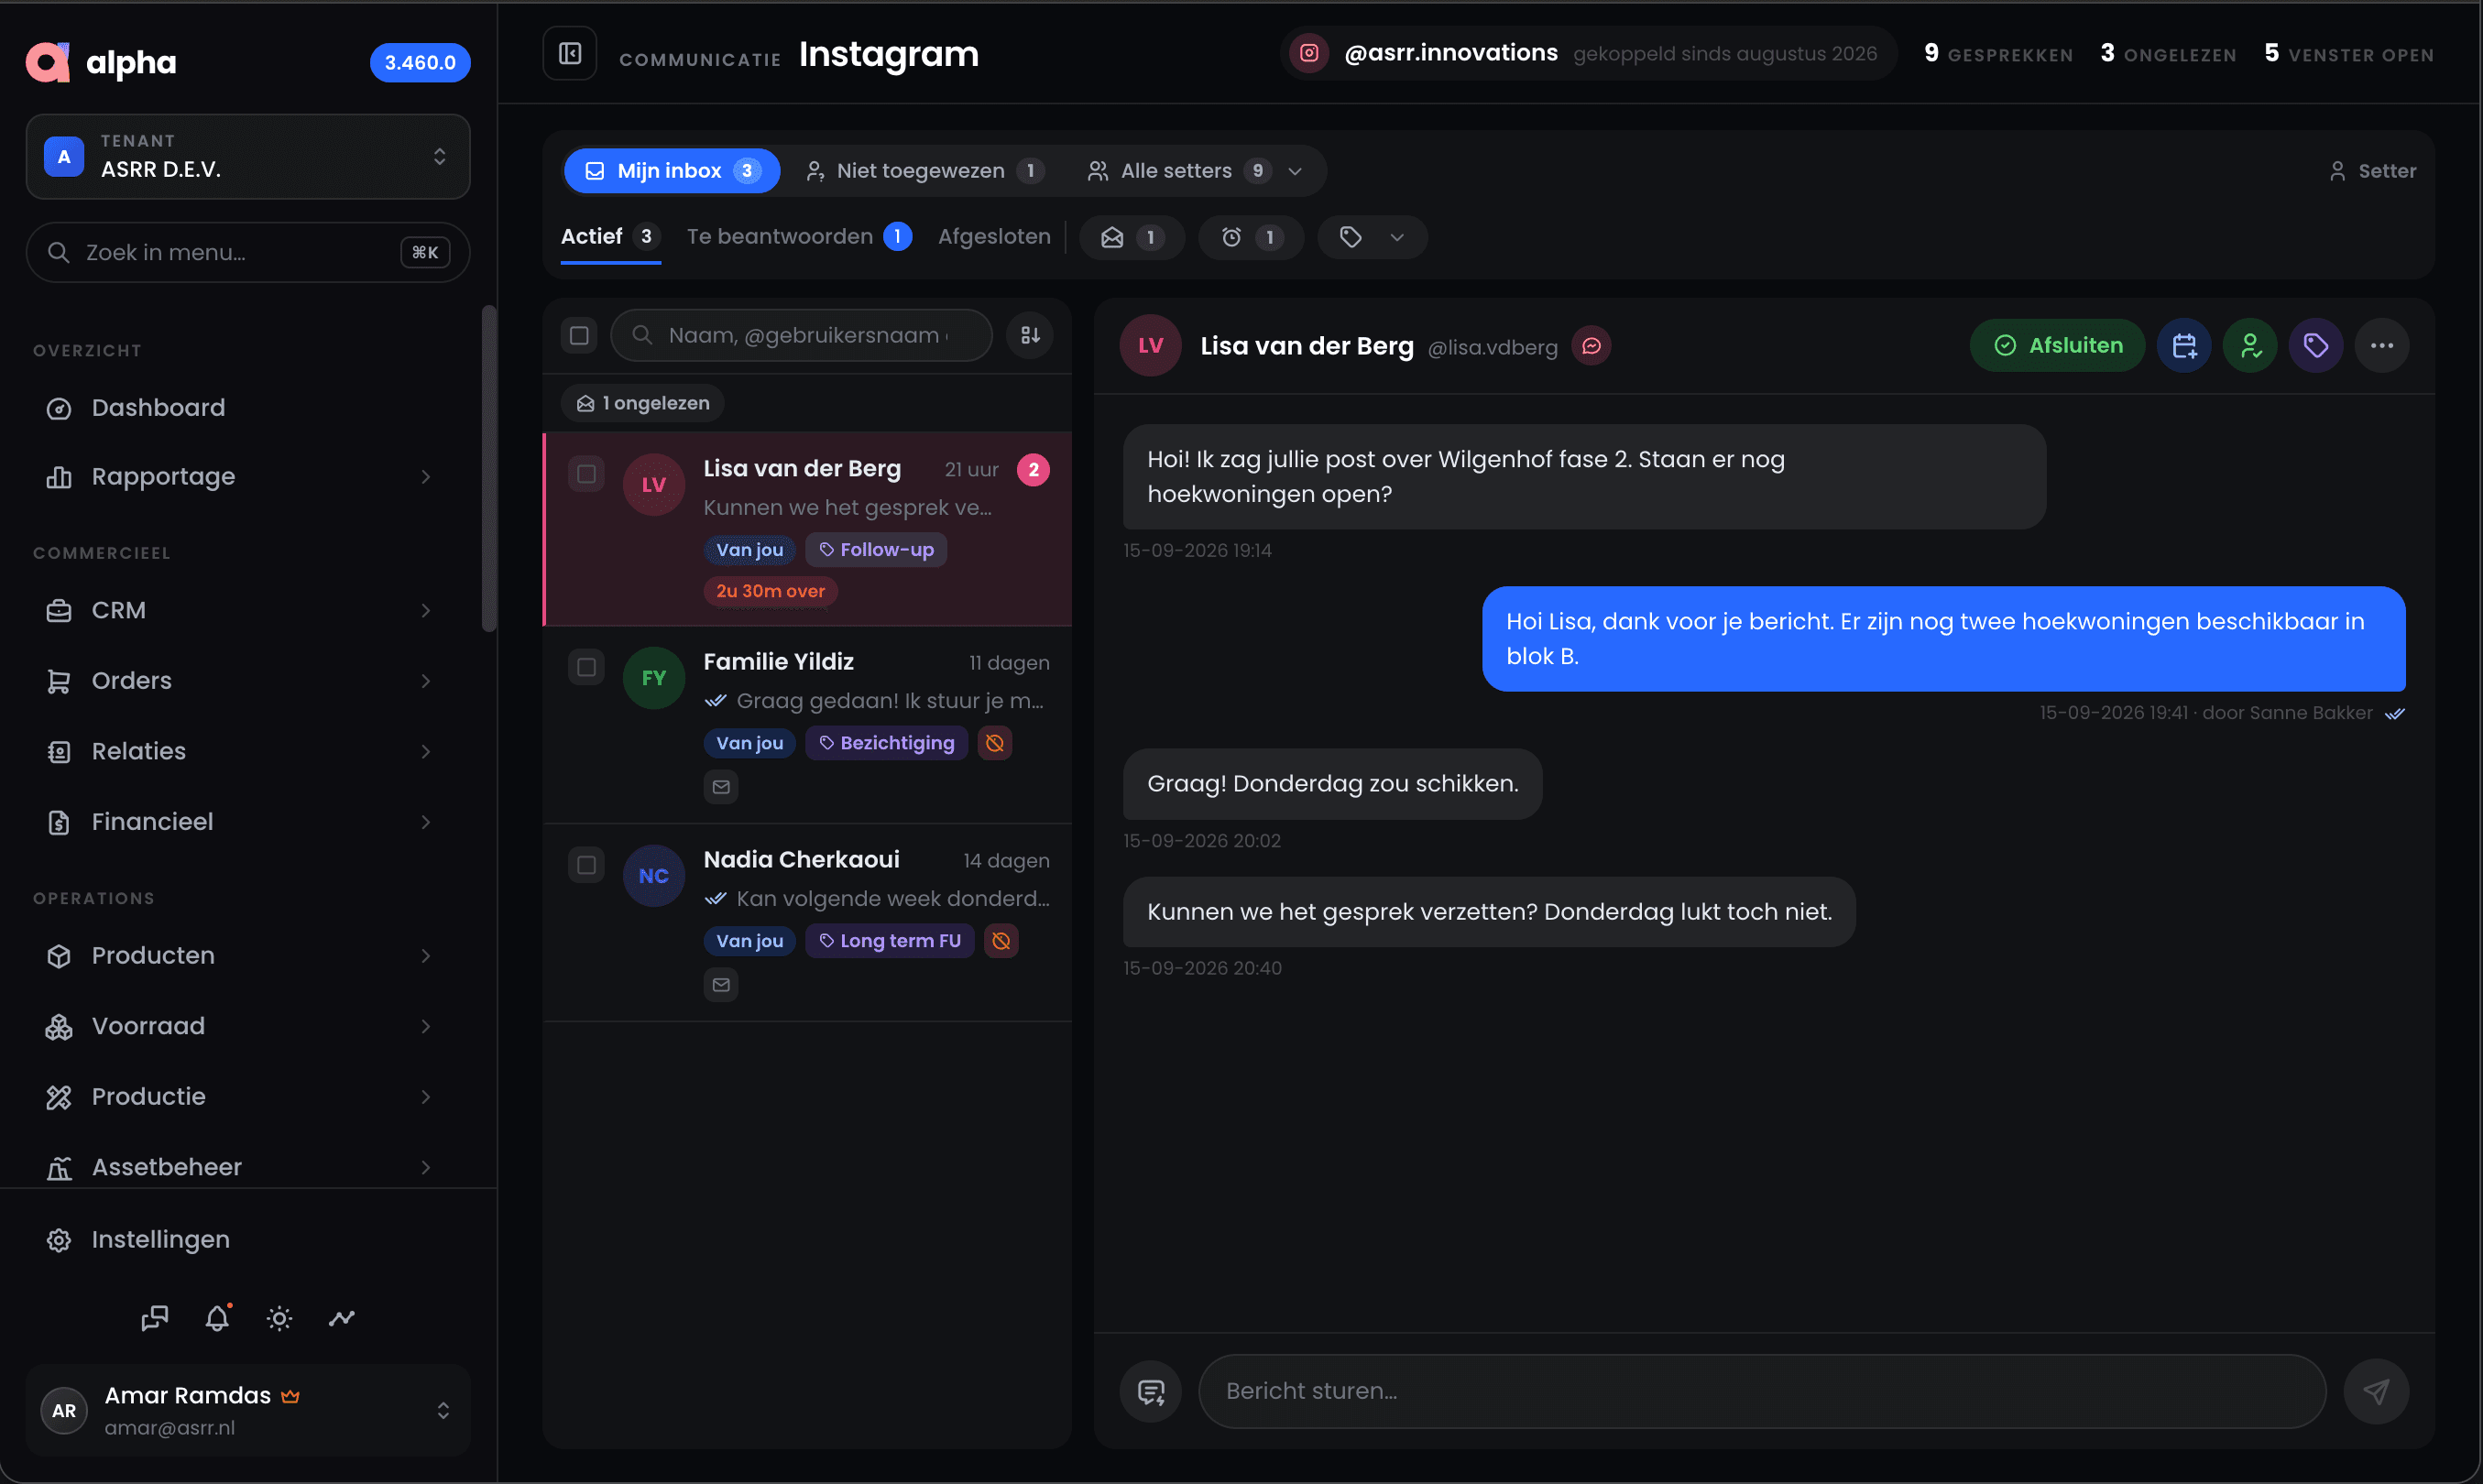Click version badge 3.460.0
Screen dimensions: 2483x1484
tap(420, 62)
